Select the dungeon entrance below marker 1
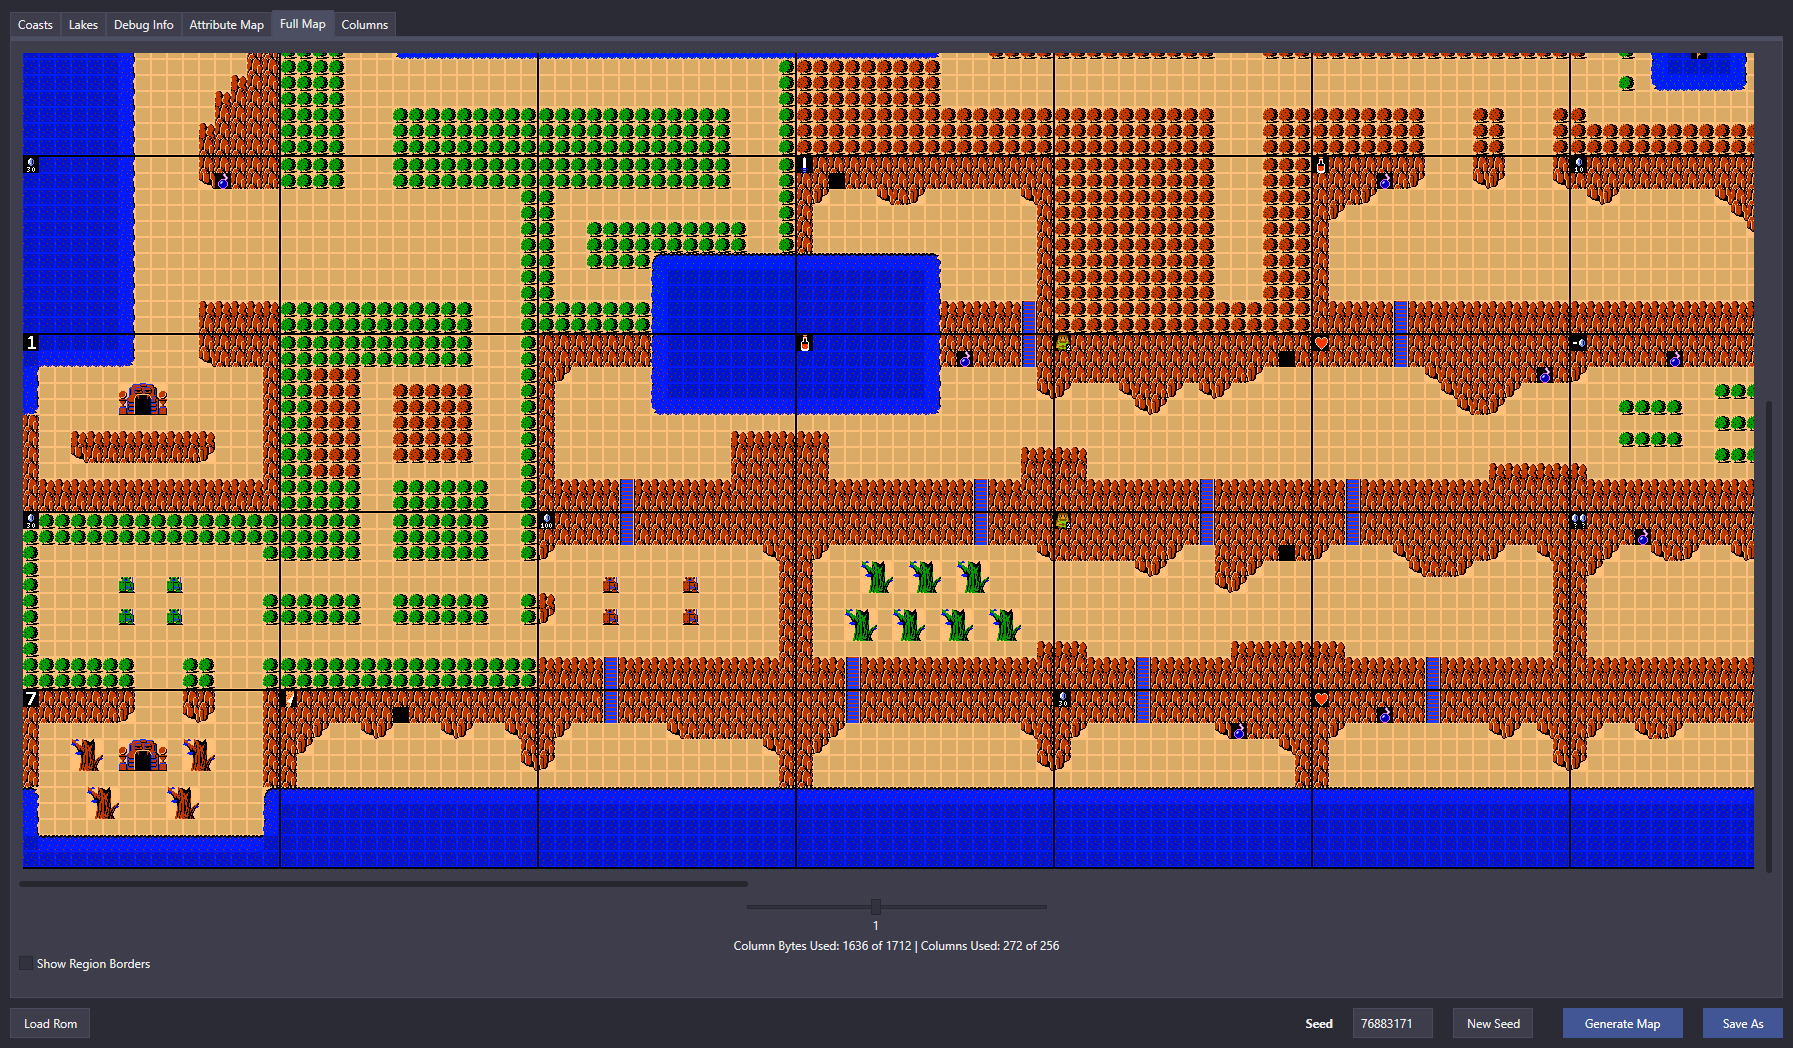 (x=143, y=399)
